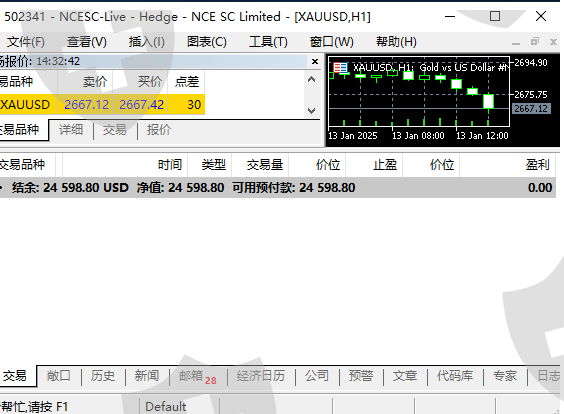Viewport: 564px width, 414px height.
Task: Click profit total 0.00
Action: (540, 188)
